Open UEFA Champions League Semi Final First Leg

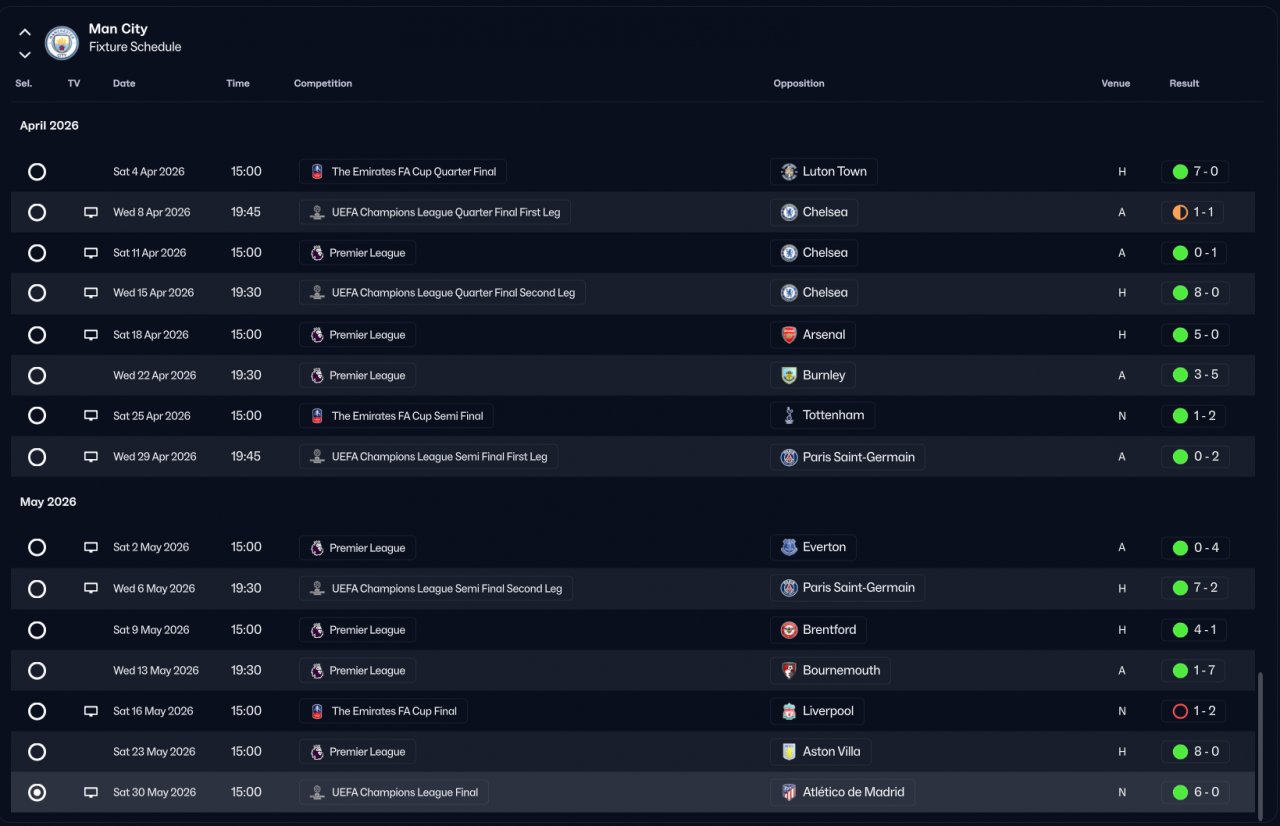pyautogui.click(x=429, y=457)
